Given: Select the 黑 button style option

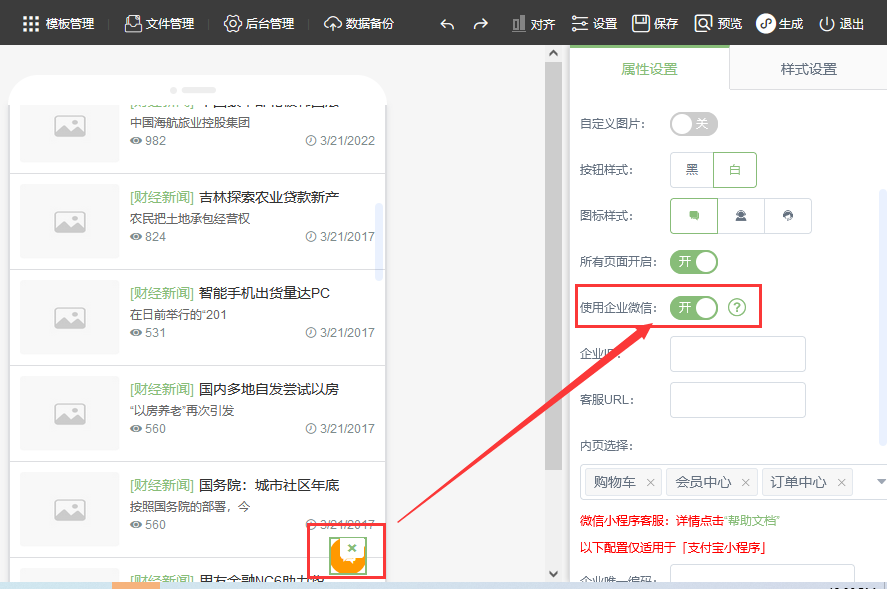Looking at the screenshot, I should (691, 170).
